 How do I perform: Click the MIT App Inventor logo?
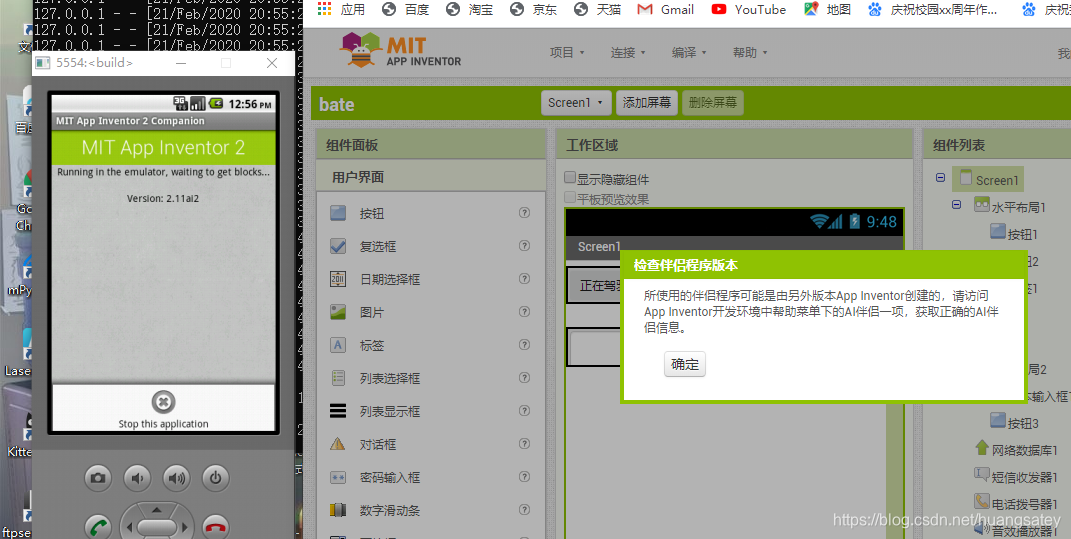pyautogui.click(x=400, y=50)
